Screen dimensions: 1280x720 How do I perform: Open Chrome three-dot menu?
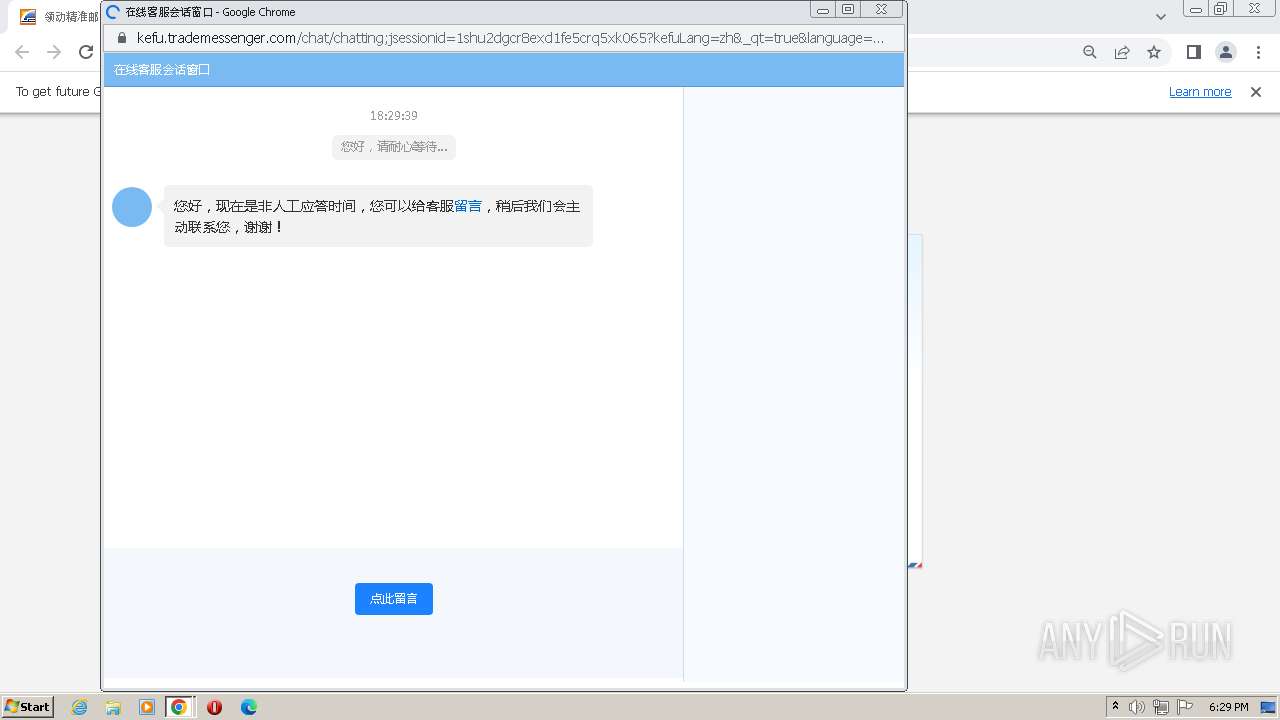(x=1257, y=52)
